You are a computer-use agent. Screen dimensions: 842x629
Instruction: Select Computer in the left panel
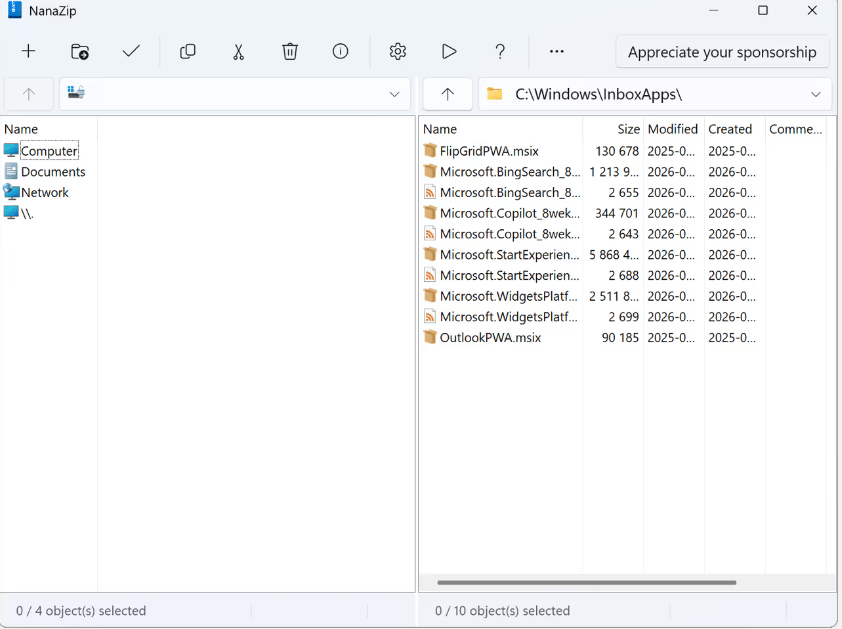pos(49,151)
